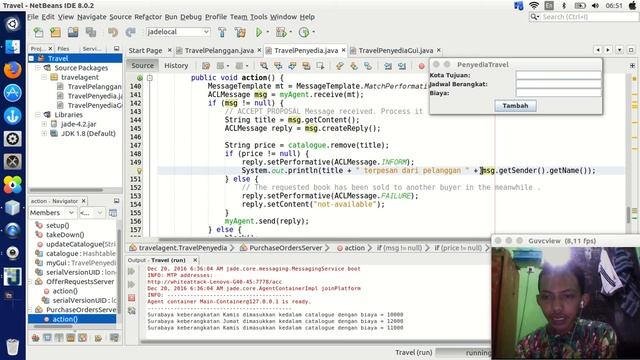The height and width of the screenshot is (360, 640).
Task: Click Find Next Occurrence icon
Action: [292, 66]
